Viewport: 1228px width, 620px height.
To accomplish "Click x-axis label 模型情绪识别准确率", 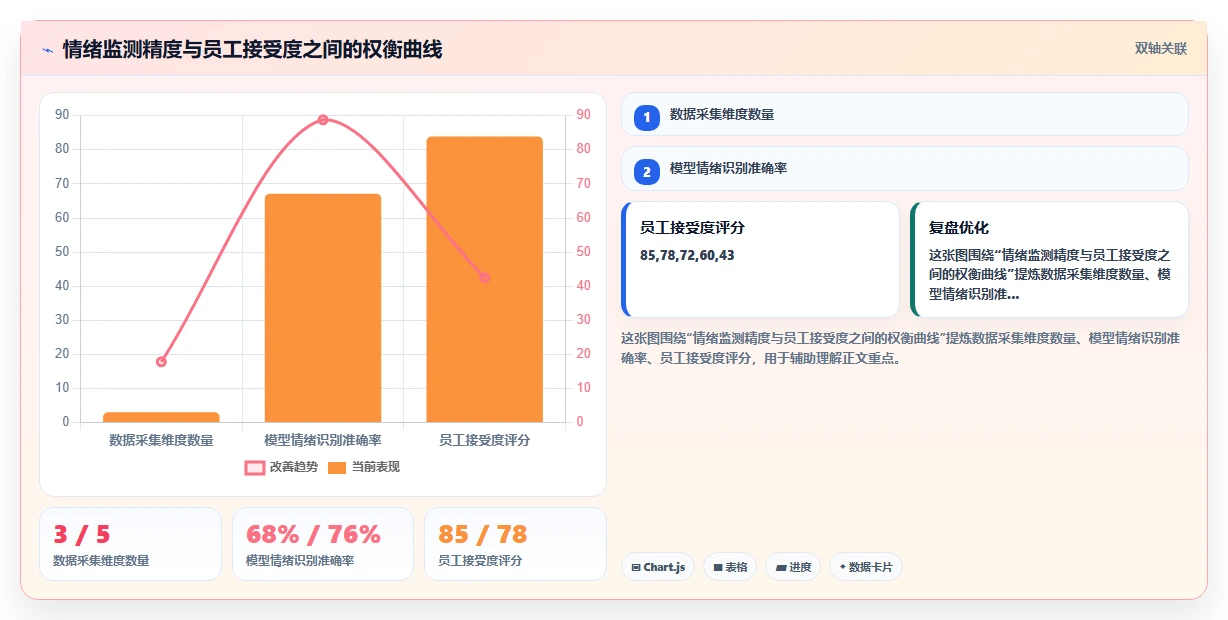I will tap(323, 440).
